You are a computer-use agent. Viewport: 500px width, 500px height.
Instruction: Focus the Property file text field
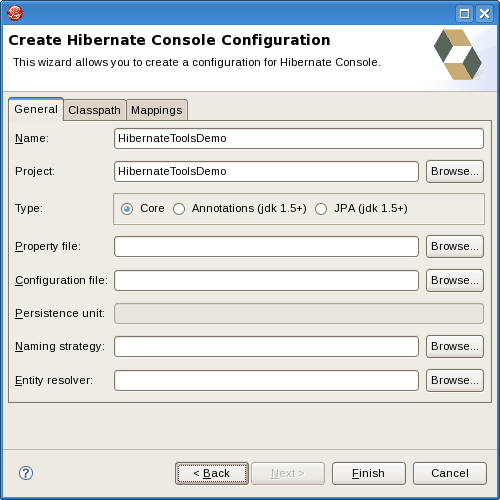tap(266, 246)
